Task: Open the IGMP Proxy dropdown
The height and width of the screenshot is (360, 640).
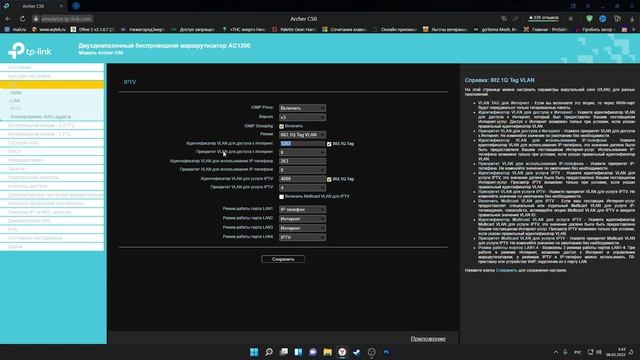Action: (x=302, y=108)
